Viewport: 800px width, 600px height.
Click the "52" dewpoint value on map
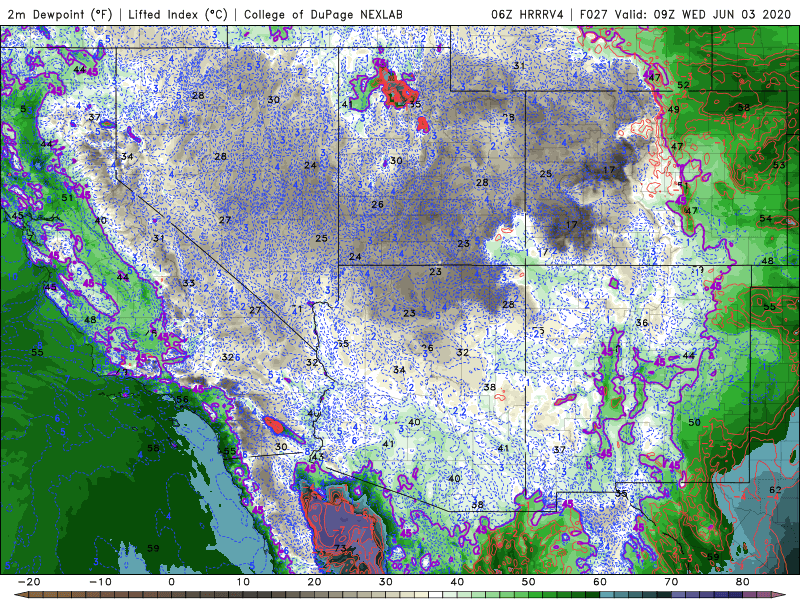[x=683, y=85]
